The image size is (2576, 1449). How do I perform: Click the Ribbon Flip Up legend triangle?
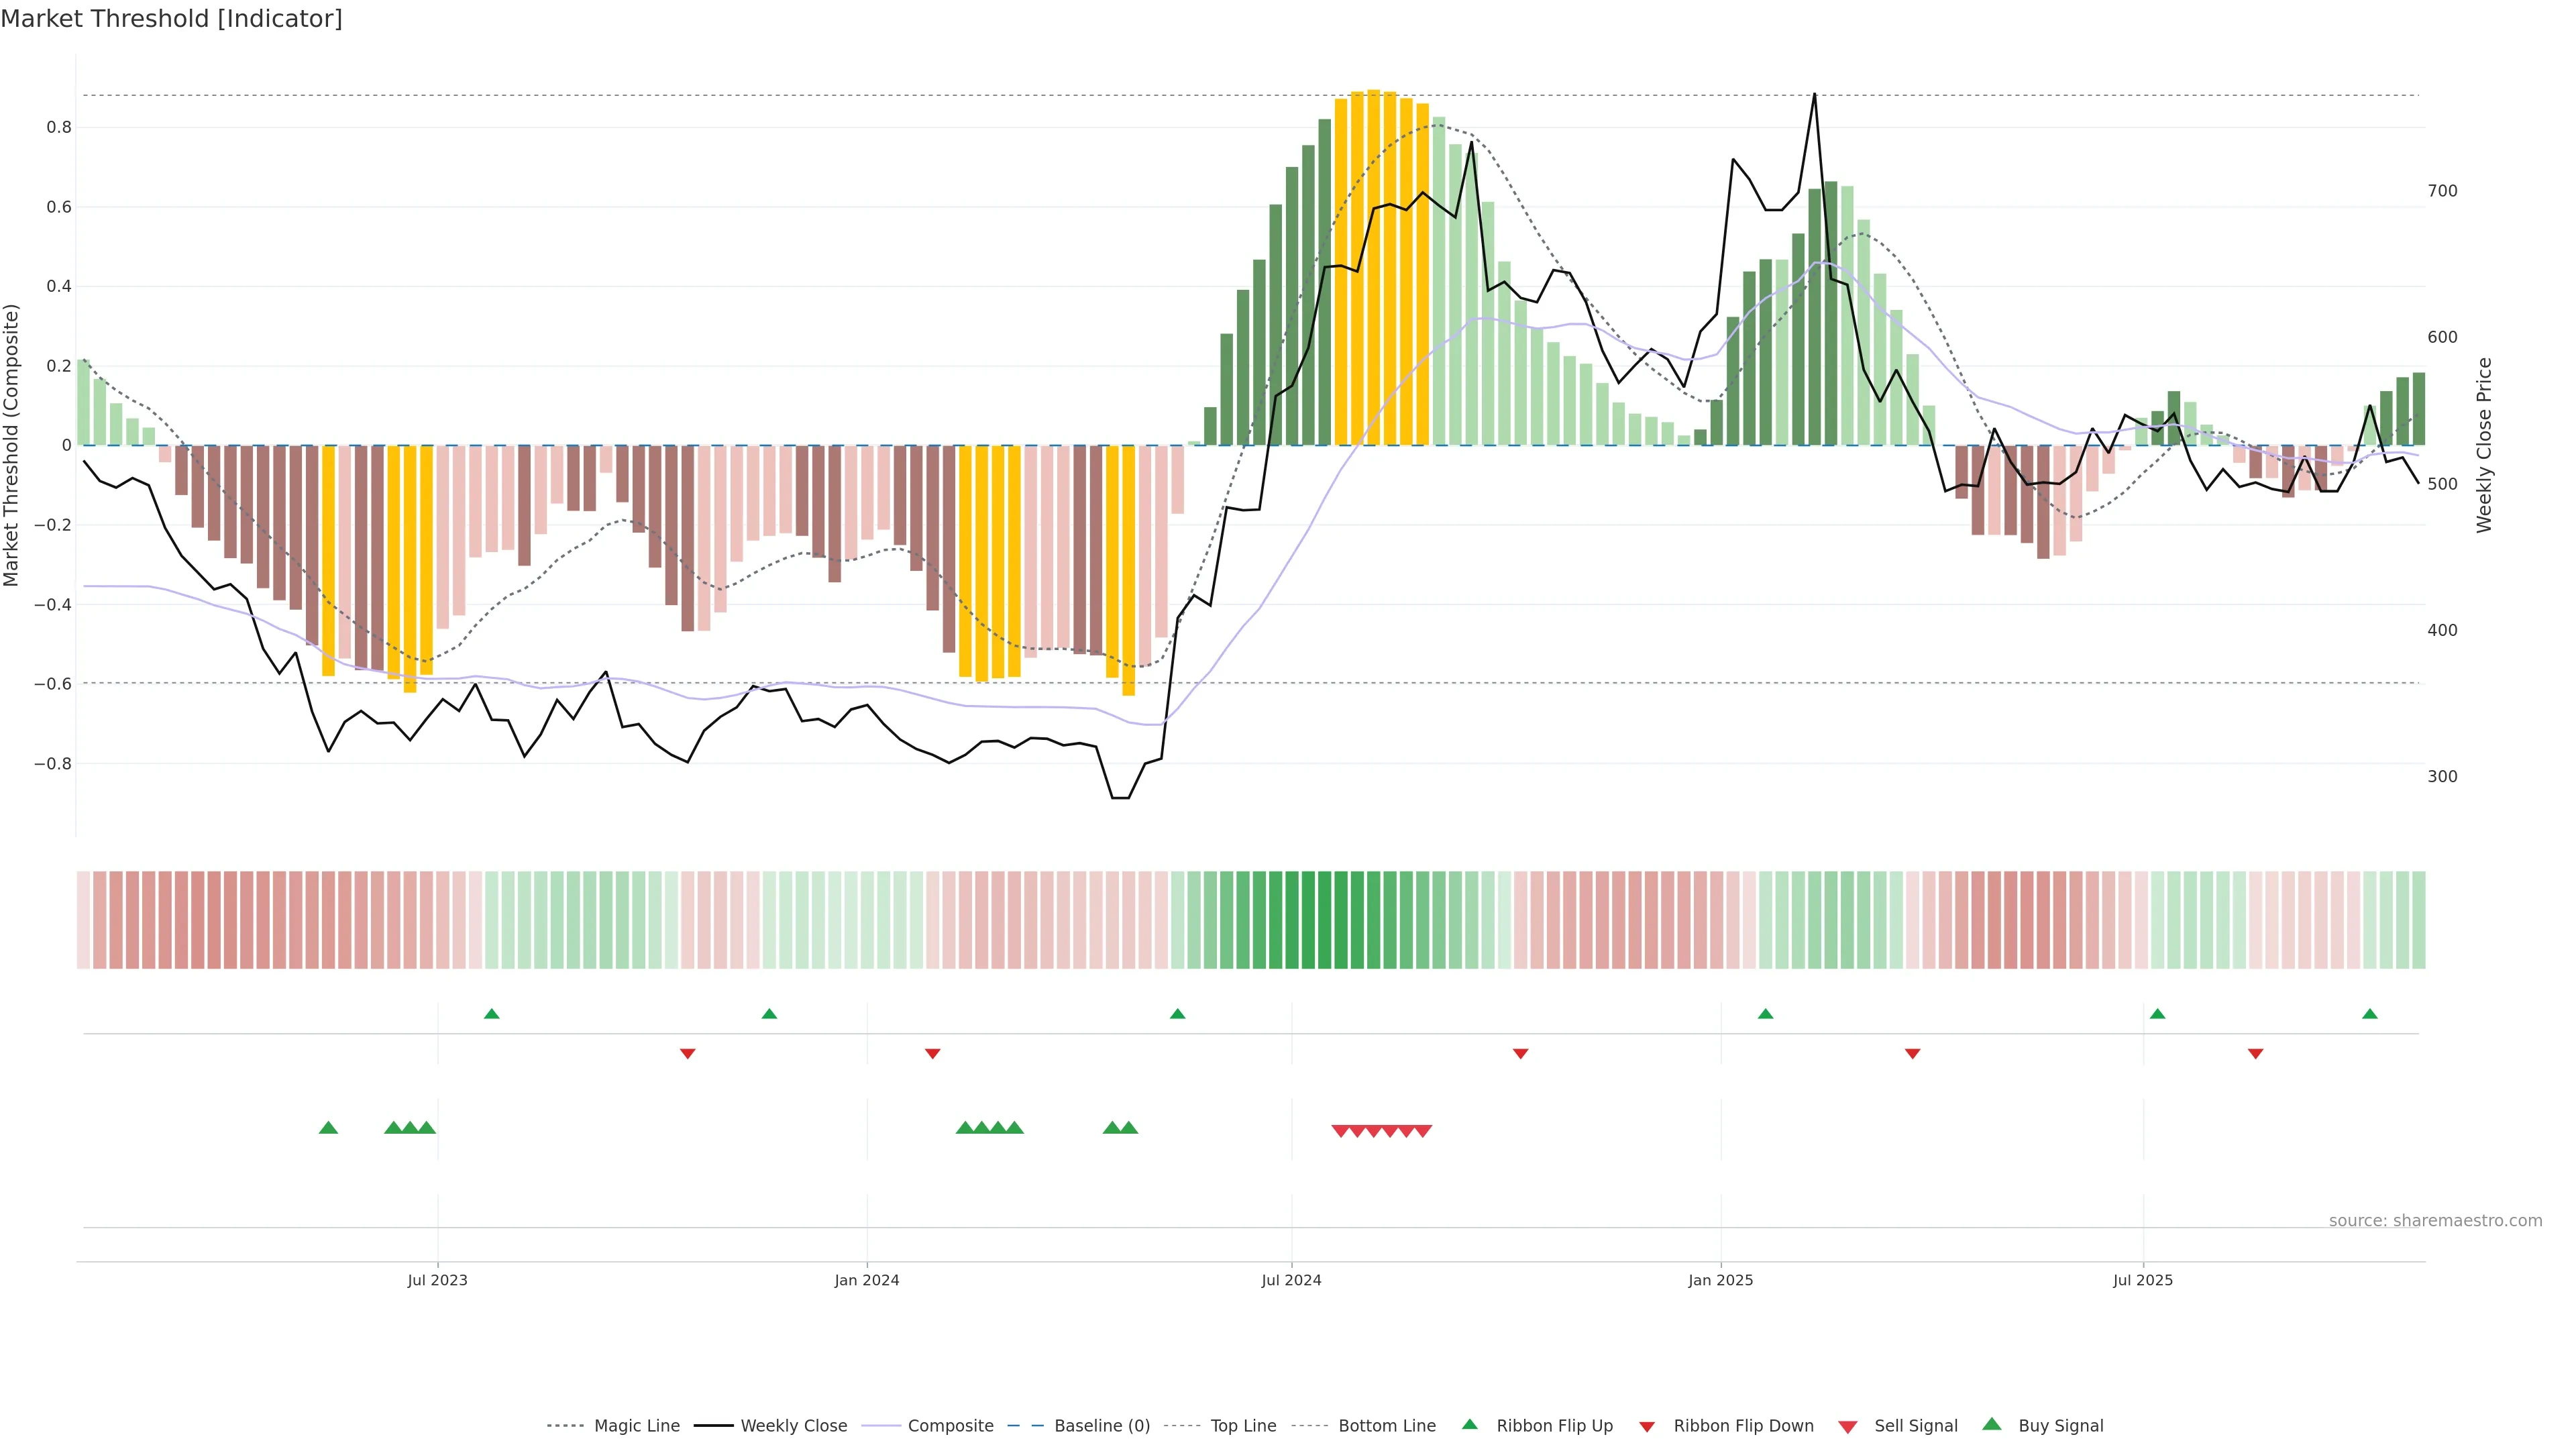[1469, 1424]
